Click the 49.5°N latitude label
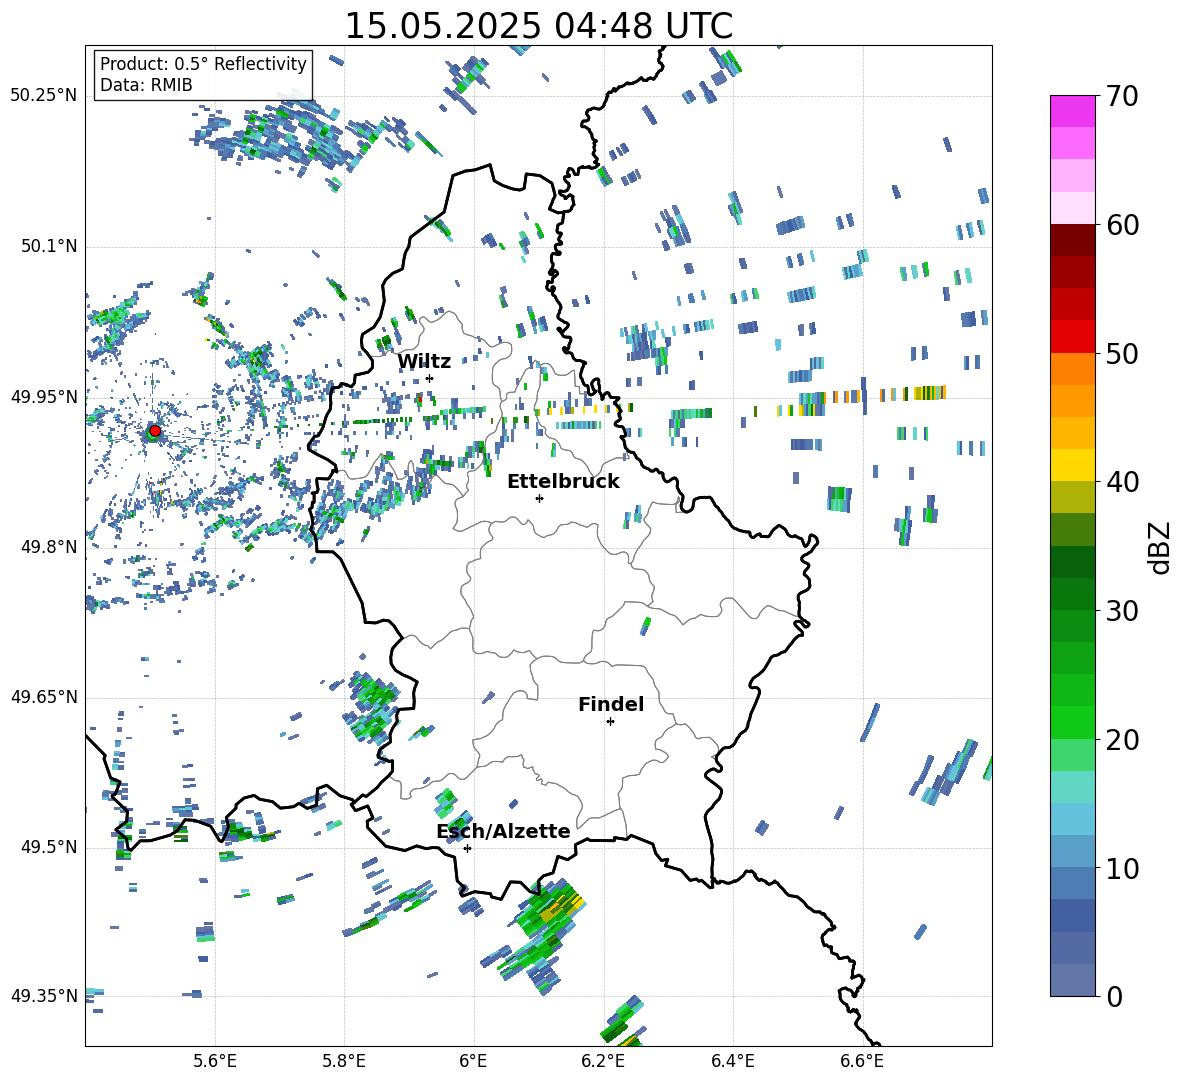The width and height of the screenshot is (1184, 1081). (48, 847)
